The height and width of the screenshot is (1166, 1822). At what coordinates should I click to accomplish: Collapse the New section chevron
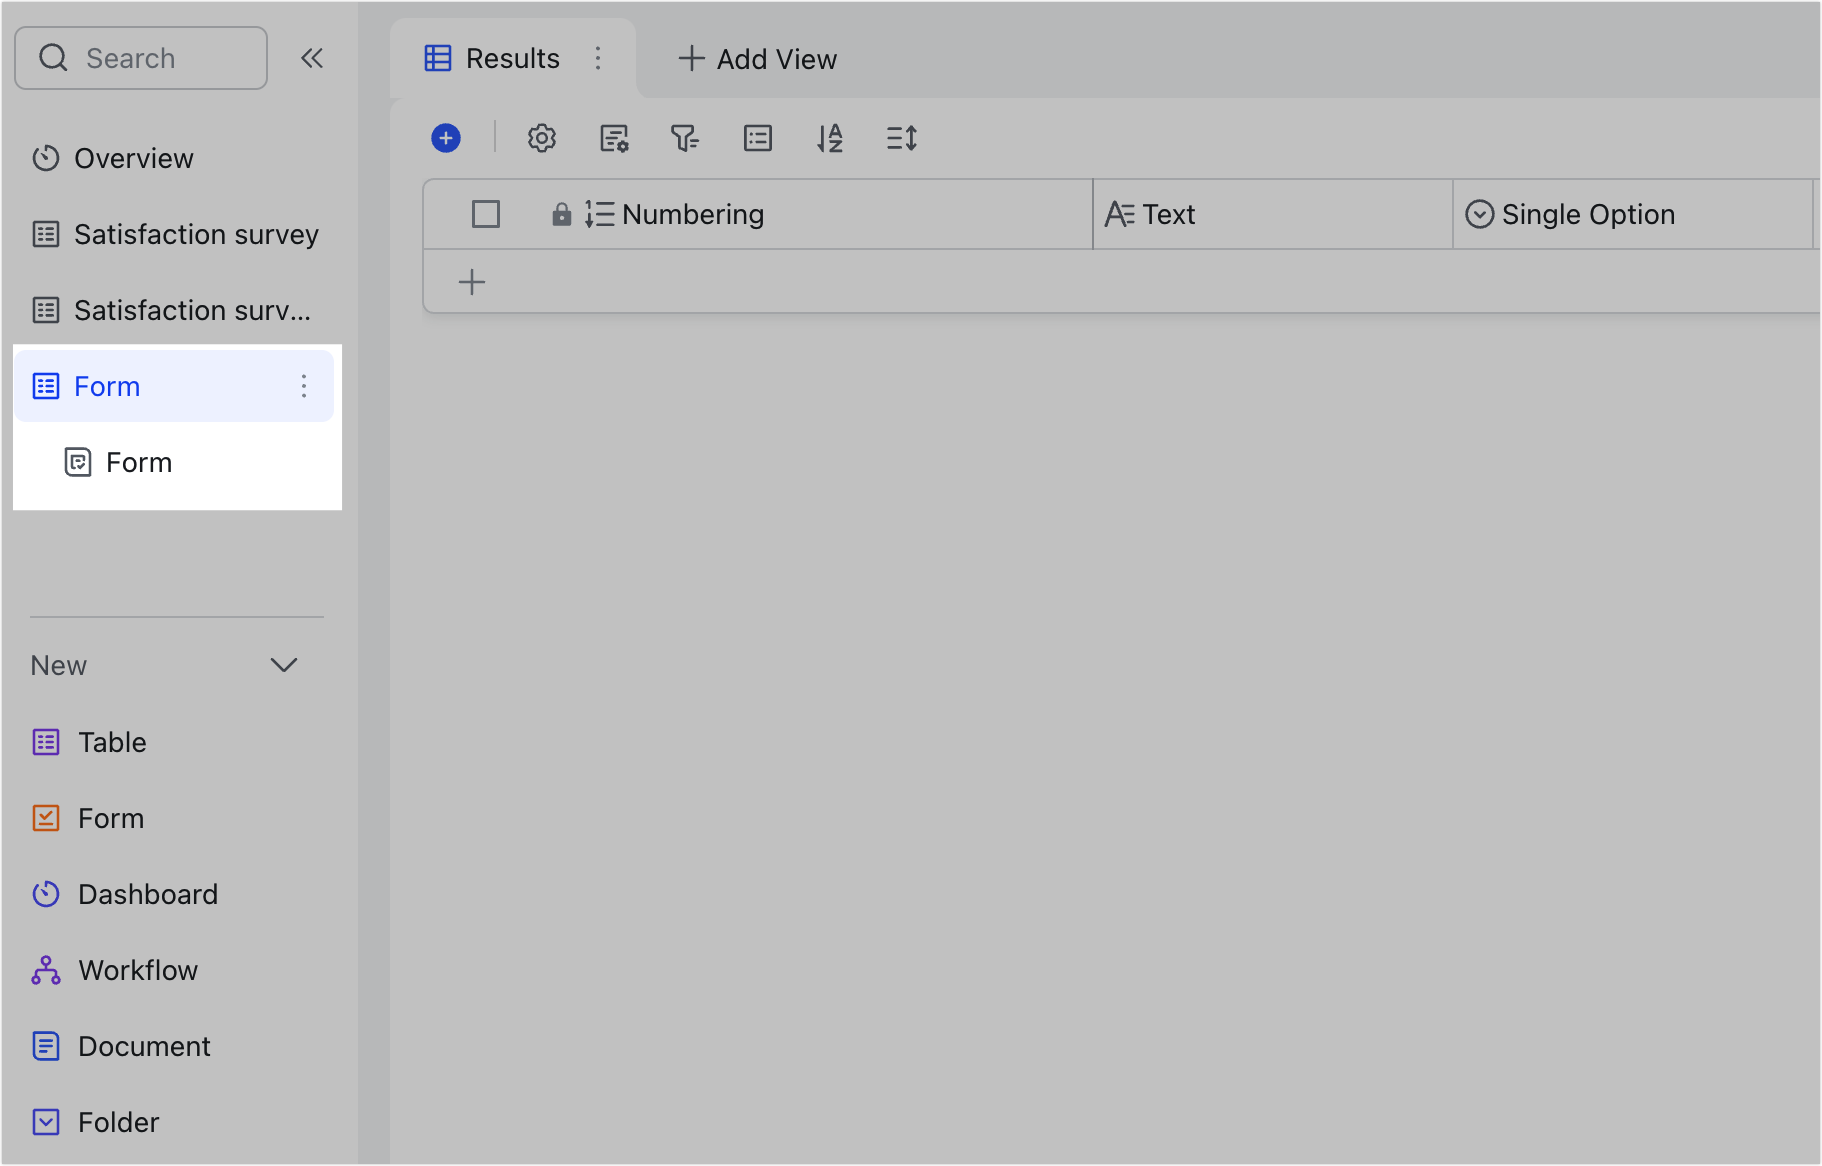pos(284,665)
